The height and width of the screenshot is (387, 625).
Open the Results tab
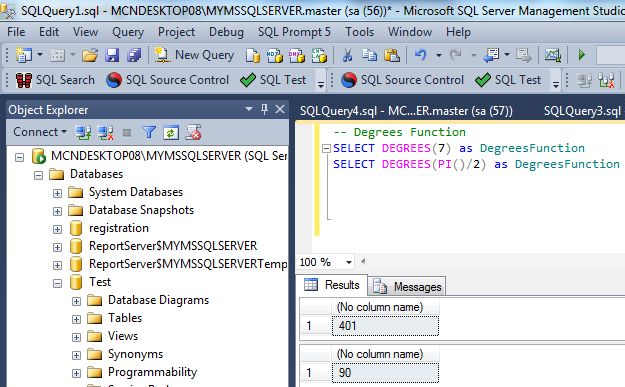click(332, 285)
